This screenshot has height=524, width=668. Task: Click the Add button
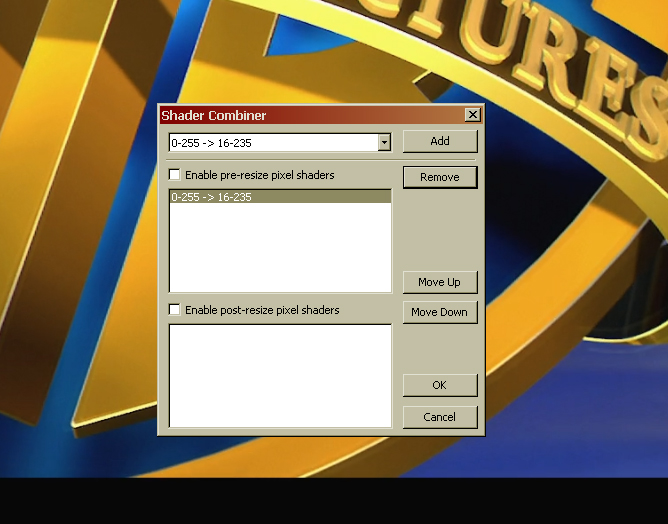(440, 141)
